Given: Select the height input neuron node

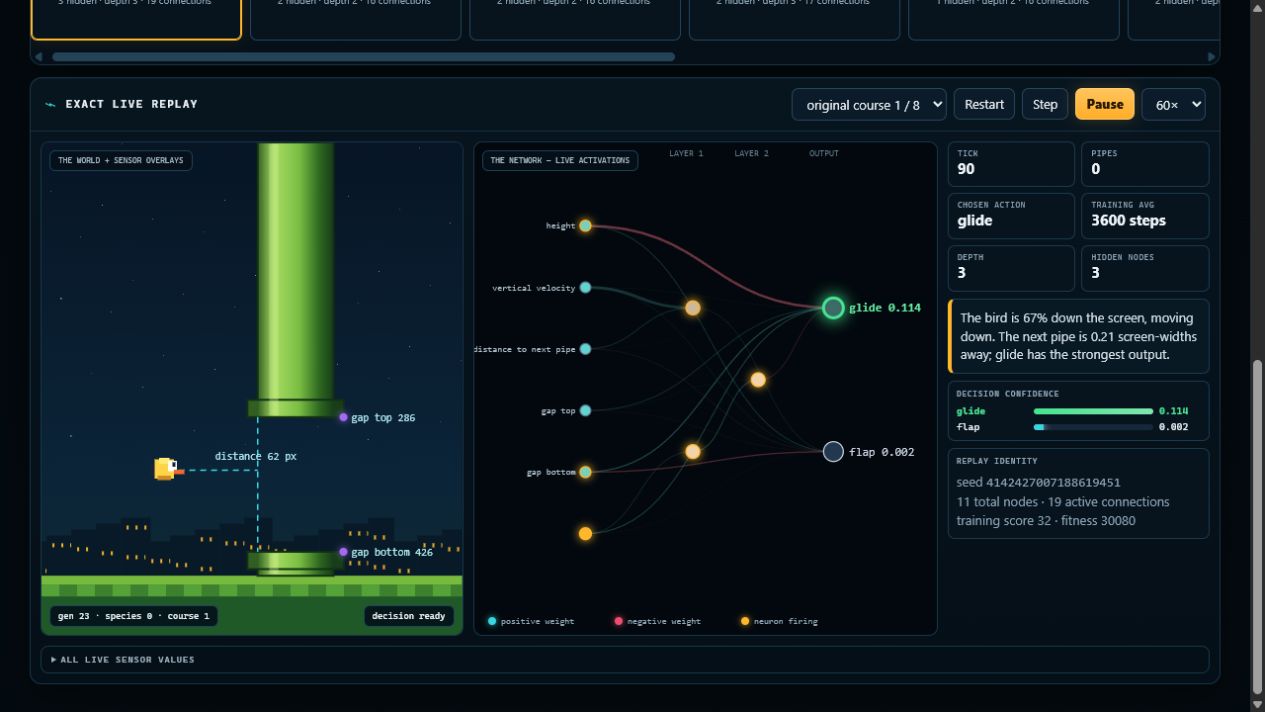Looking at the screenshot, I should (585, 226).
